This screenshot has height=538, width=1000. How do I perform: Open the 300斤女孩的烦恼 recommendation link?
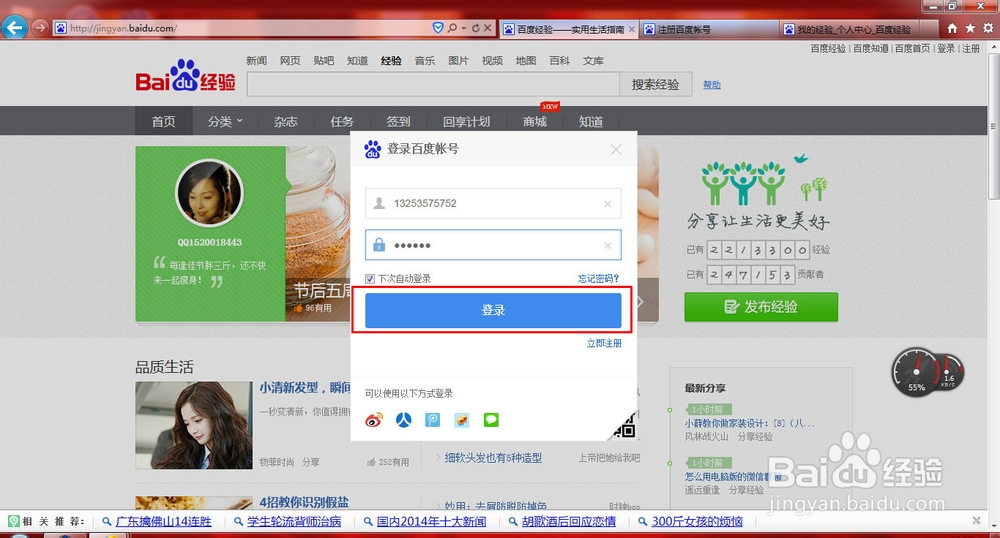[697, 521]
